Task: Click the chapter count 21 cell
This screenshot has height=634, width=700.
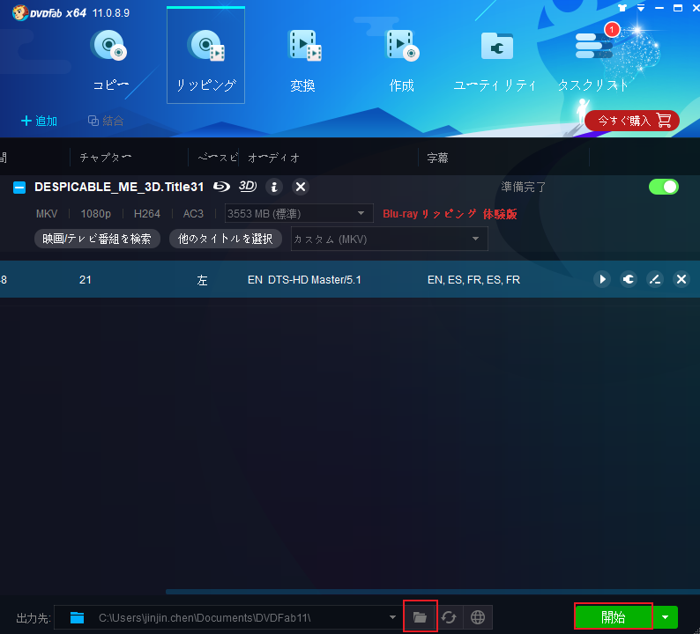Action: pyautogui.click(x=85, y=280)
